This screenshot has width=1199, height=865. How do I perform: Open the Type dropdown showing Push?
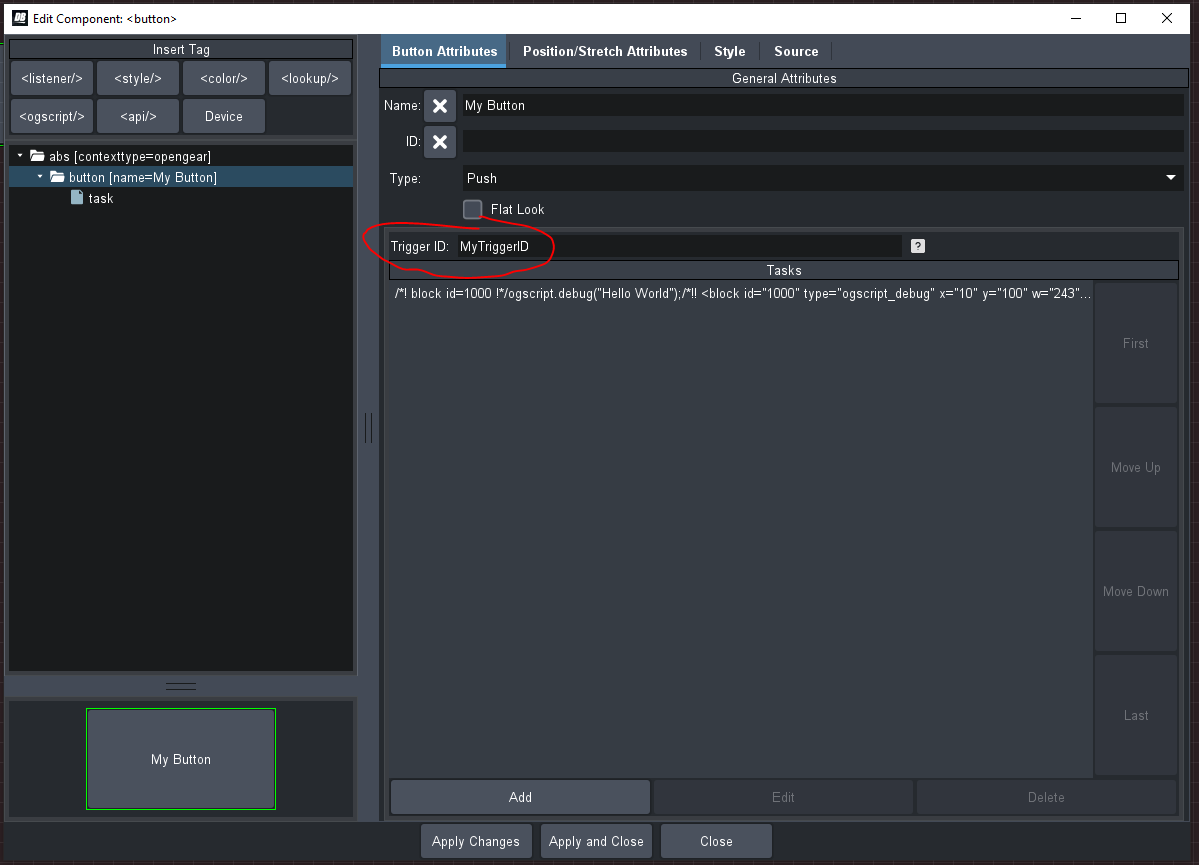(x=1168, y=178)
